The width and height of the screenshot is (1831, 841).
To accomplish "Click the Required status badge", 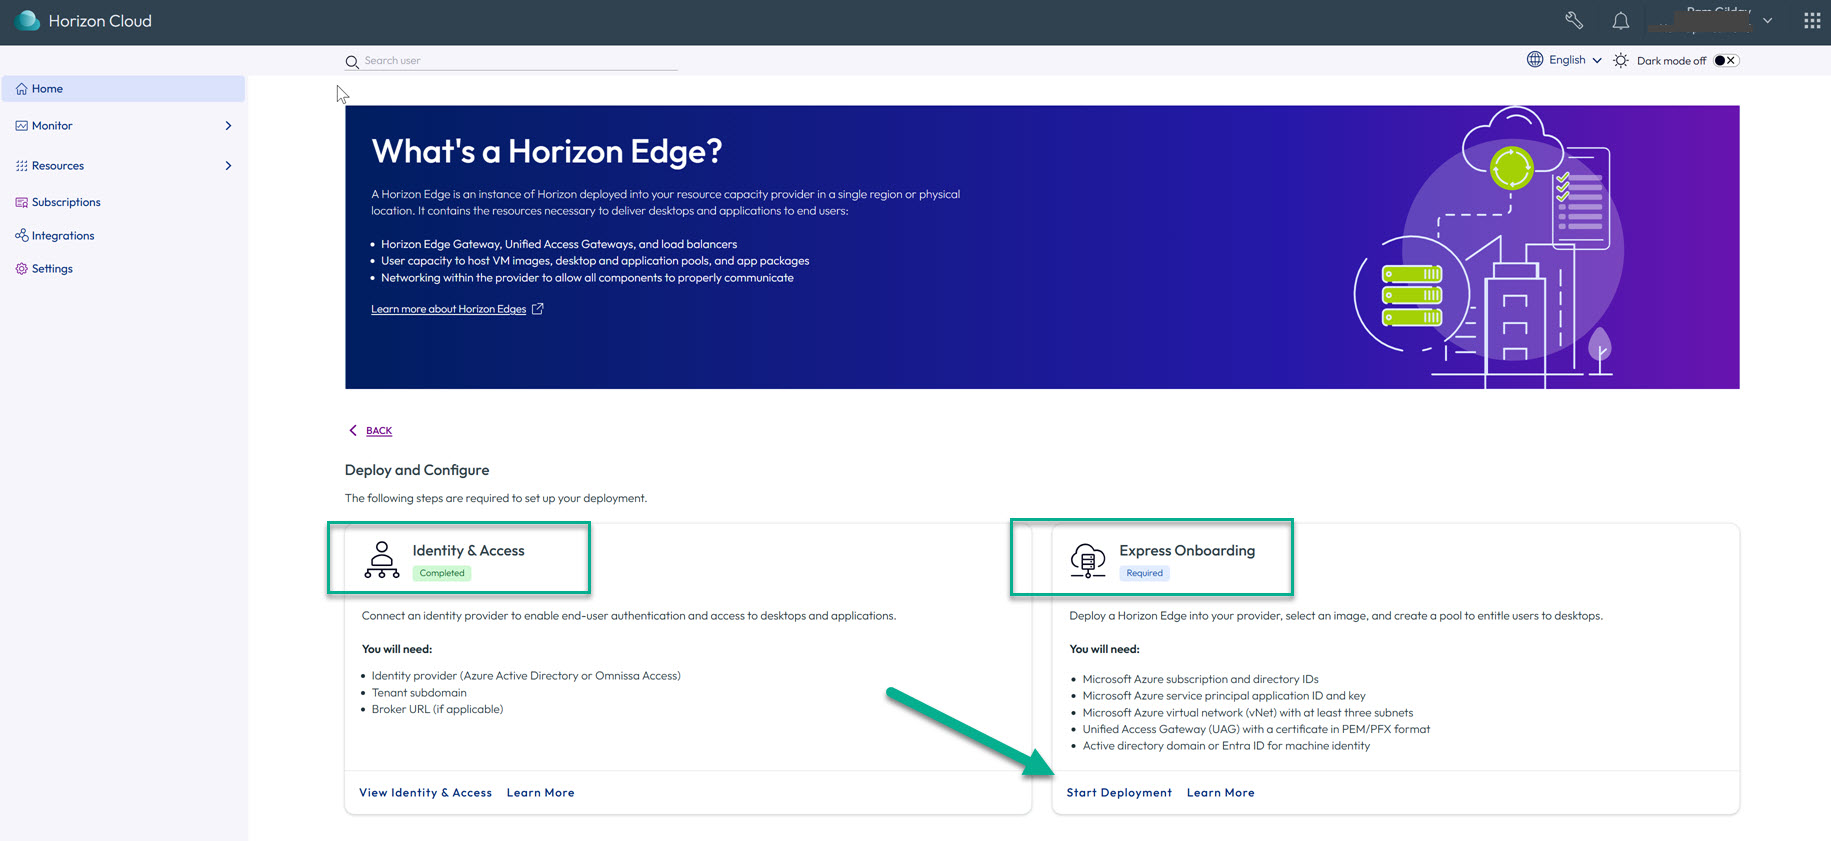I will tap(1145, 573).
